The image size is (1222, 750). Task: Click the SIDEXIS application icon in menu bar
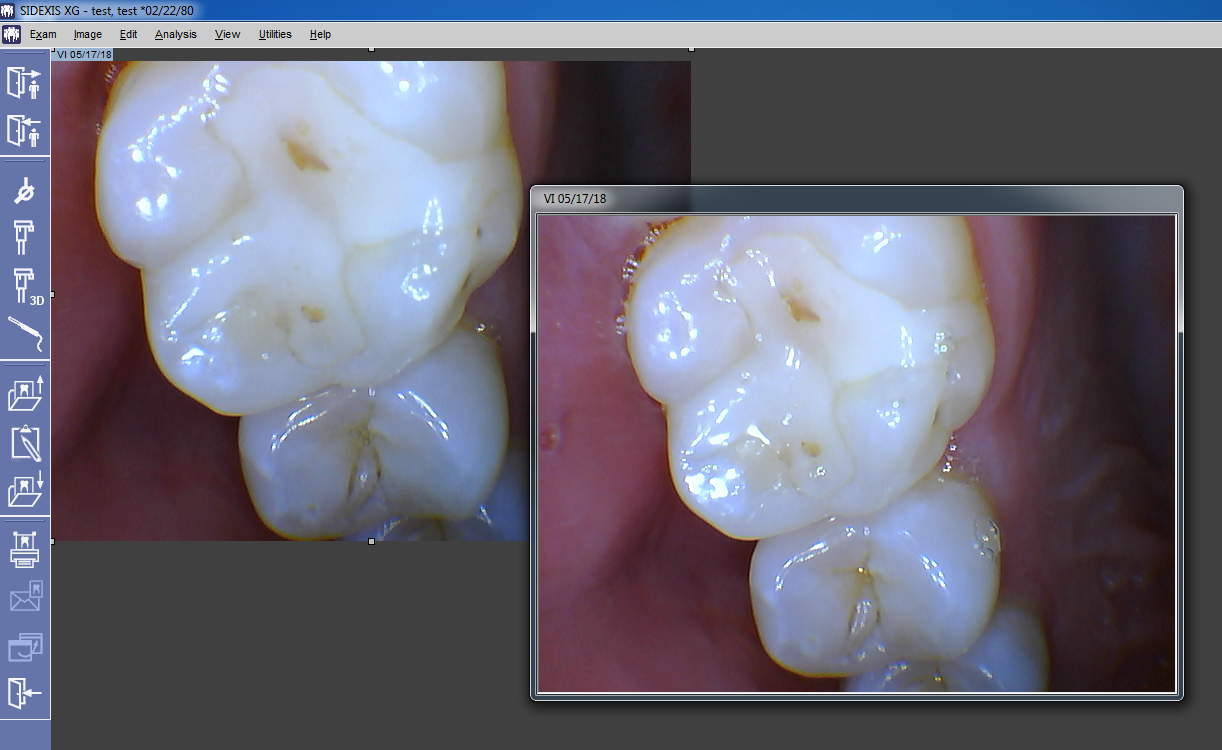[12, 34]
